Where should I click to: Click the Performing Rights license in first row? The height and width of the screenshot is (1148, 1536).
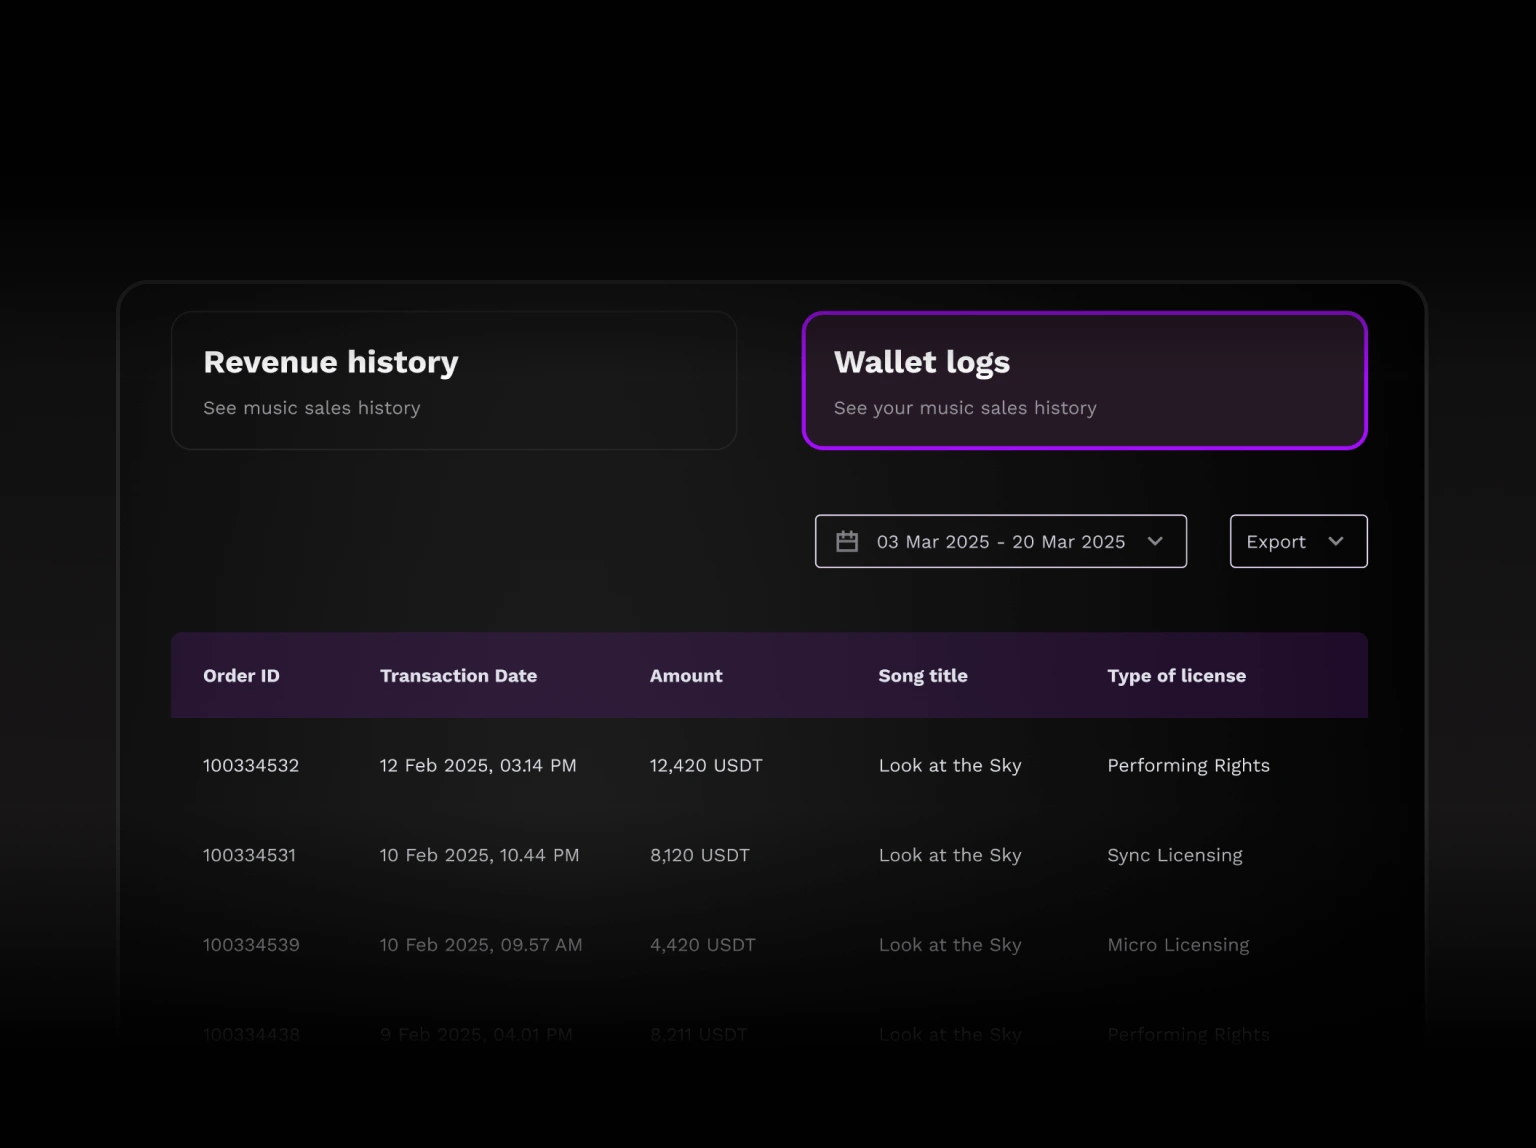(1188, 766)
